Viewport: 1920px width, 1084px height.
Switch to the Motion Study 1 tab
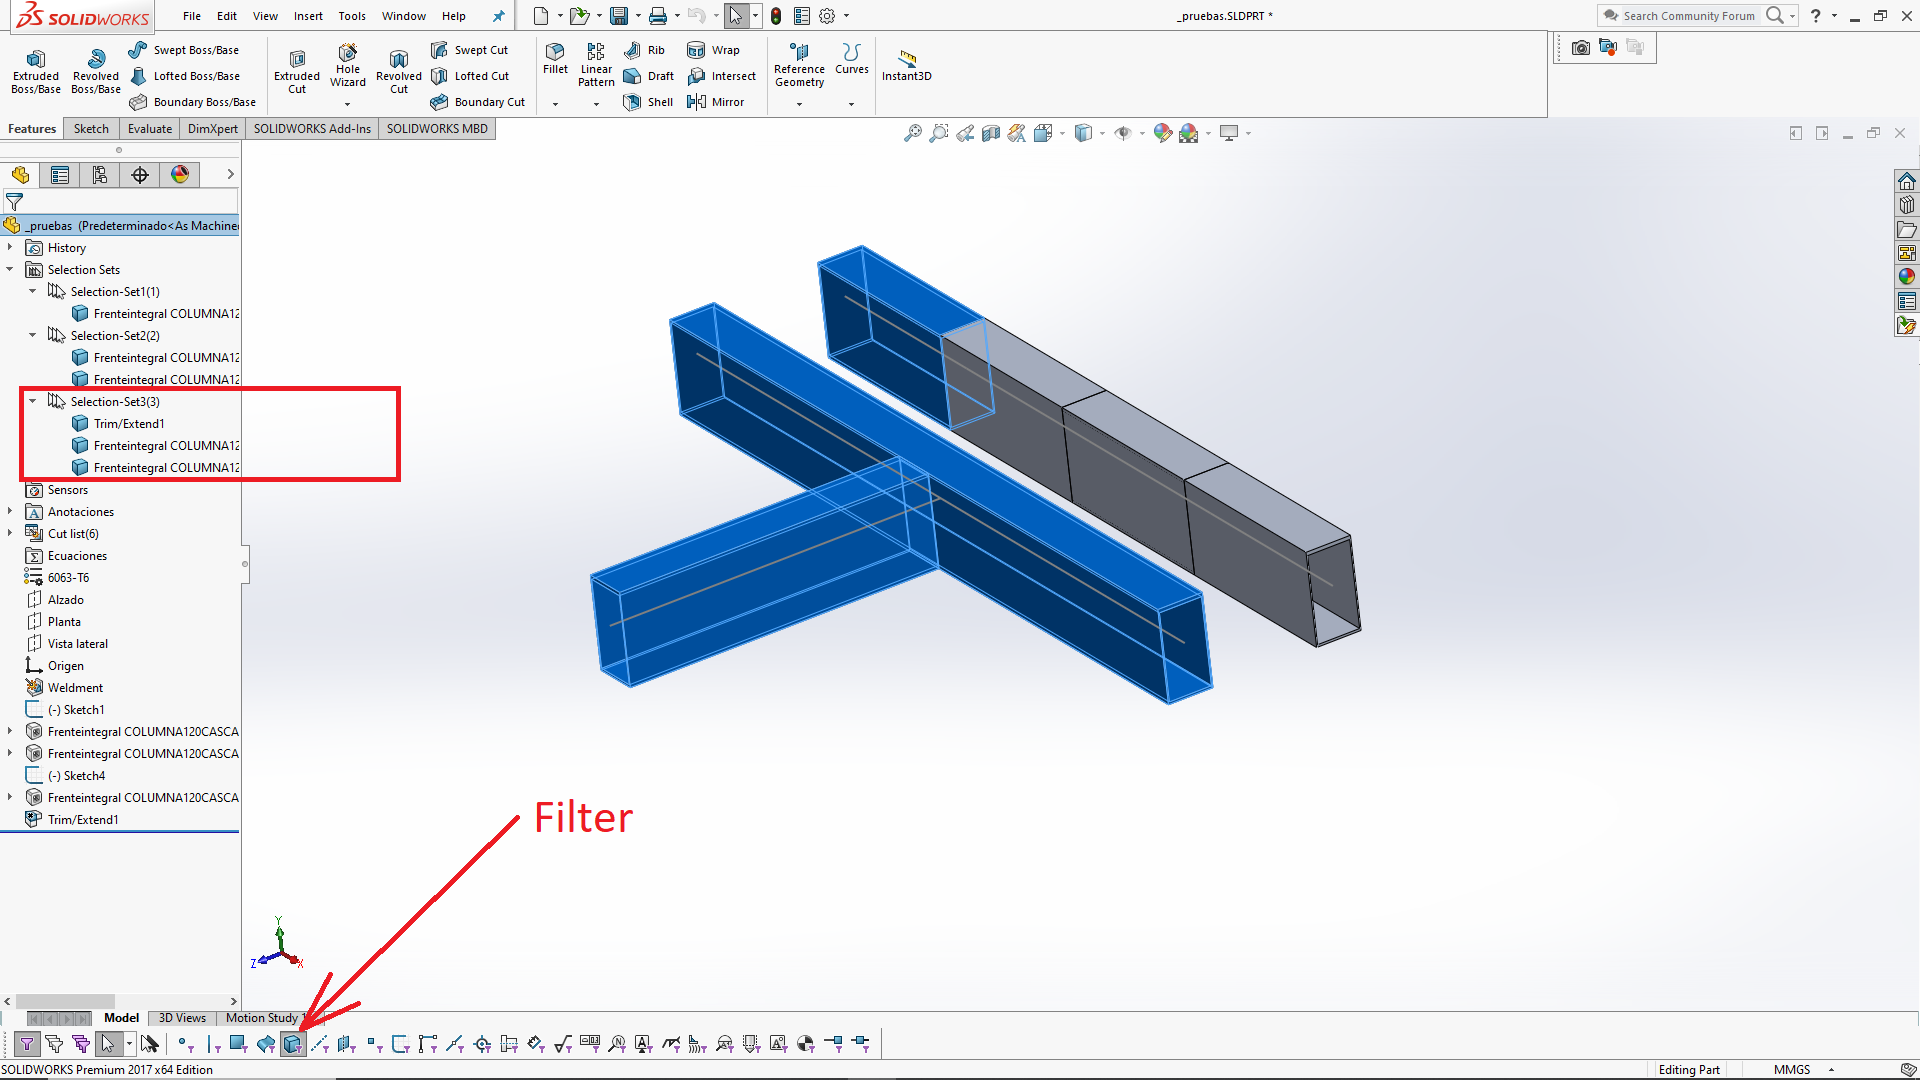262,1018
